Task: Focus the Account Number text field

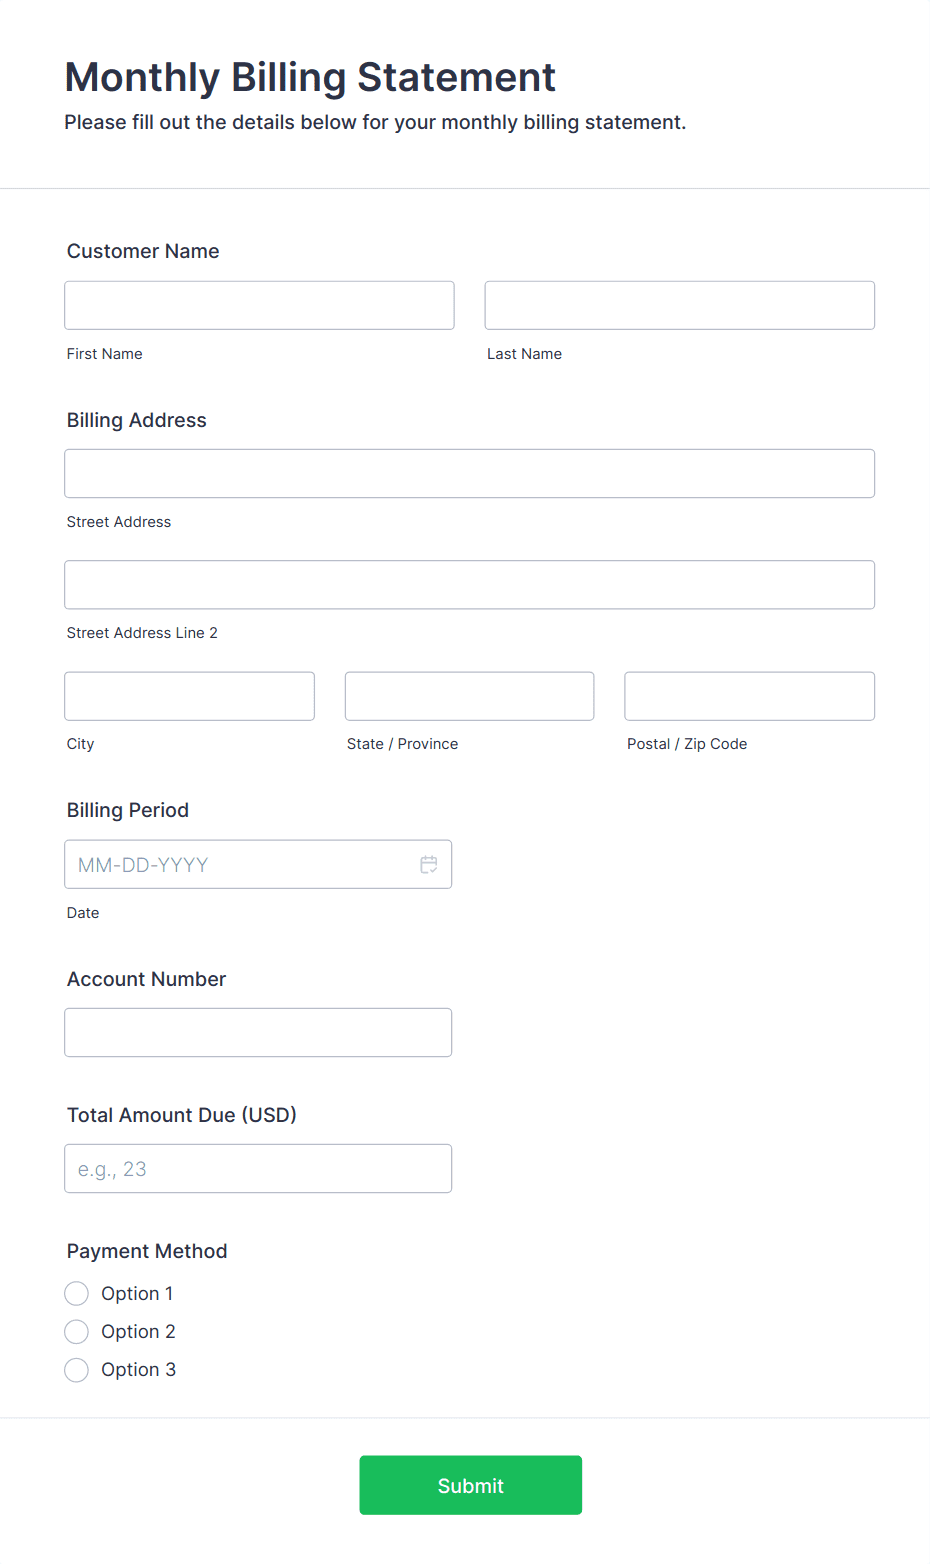Action: [258, 1033]
